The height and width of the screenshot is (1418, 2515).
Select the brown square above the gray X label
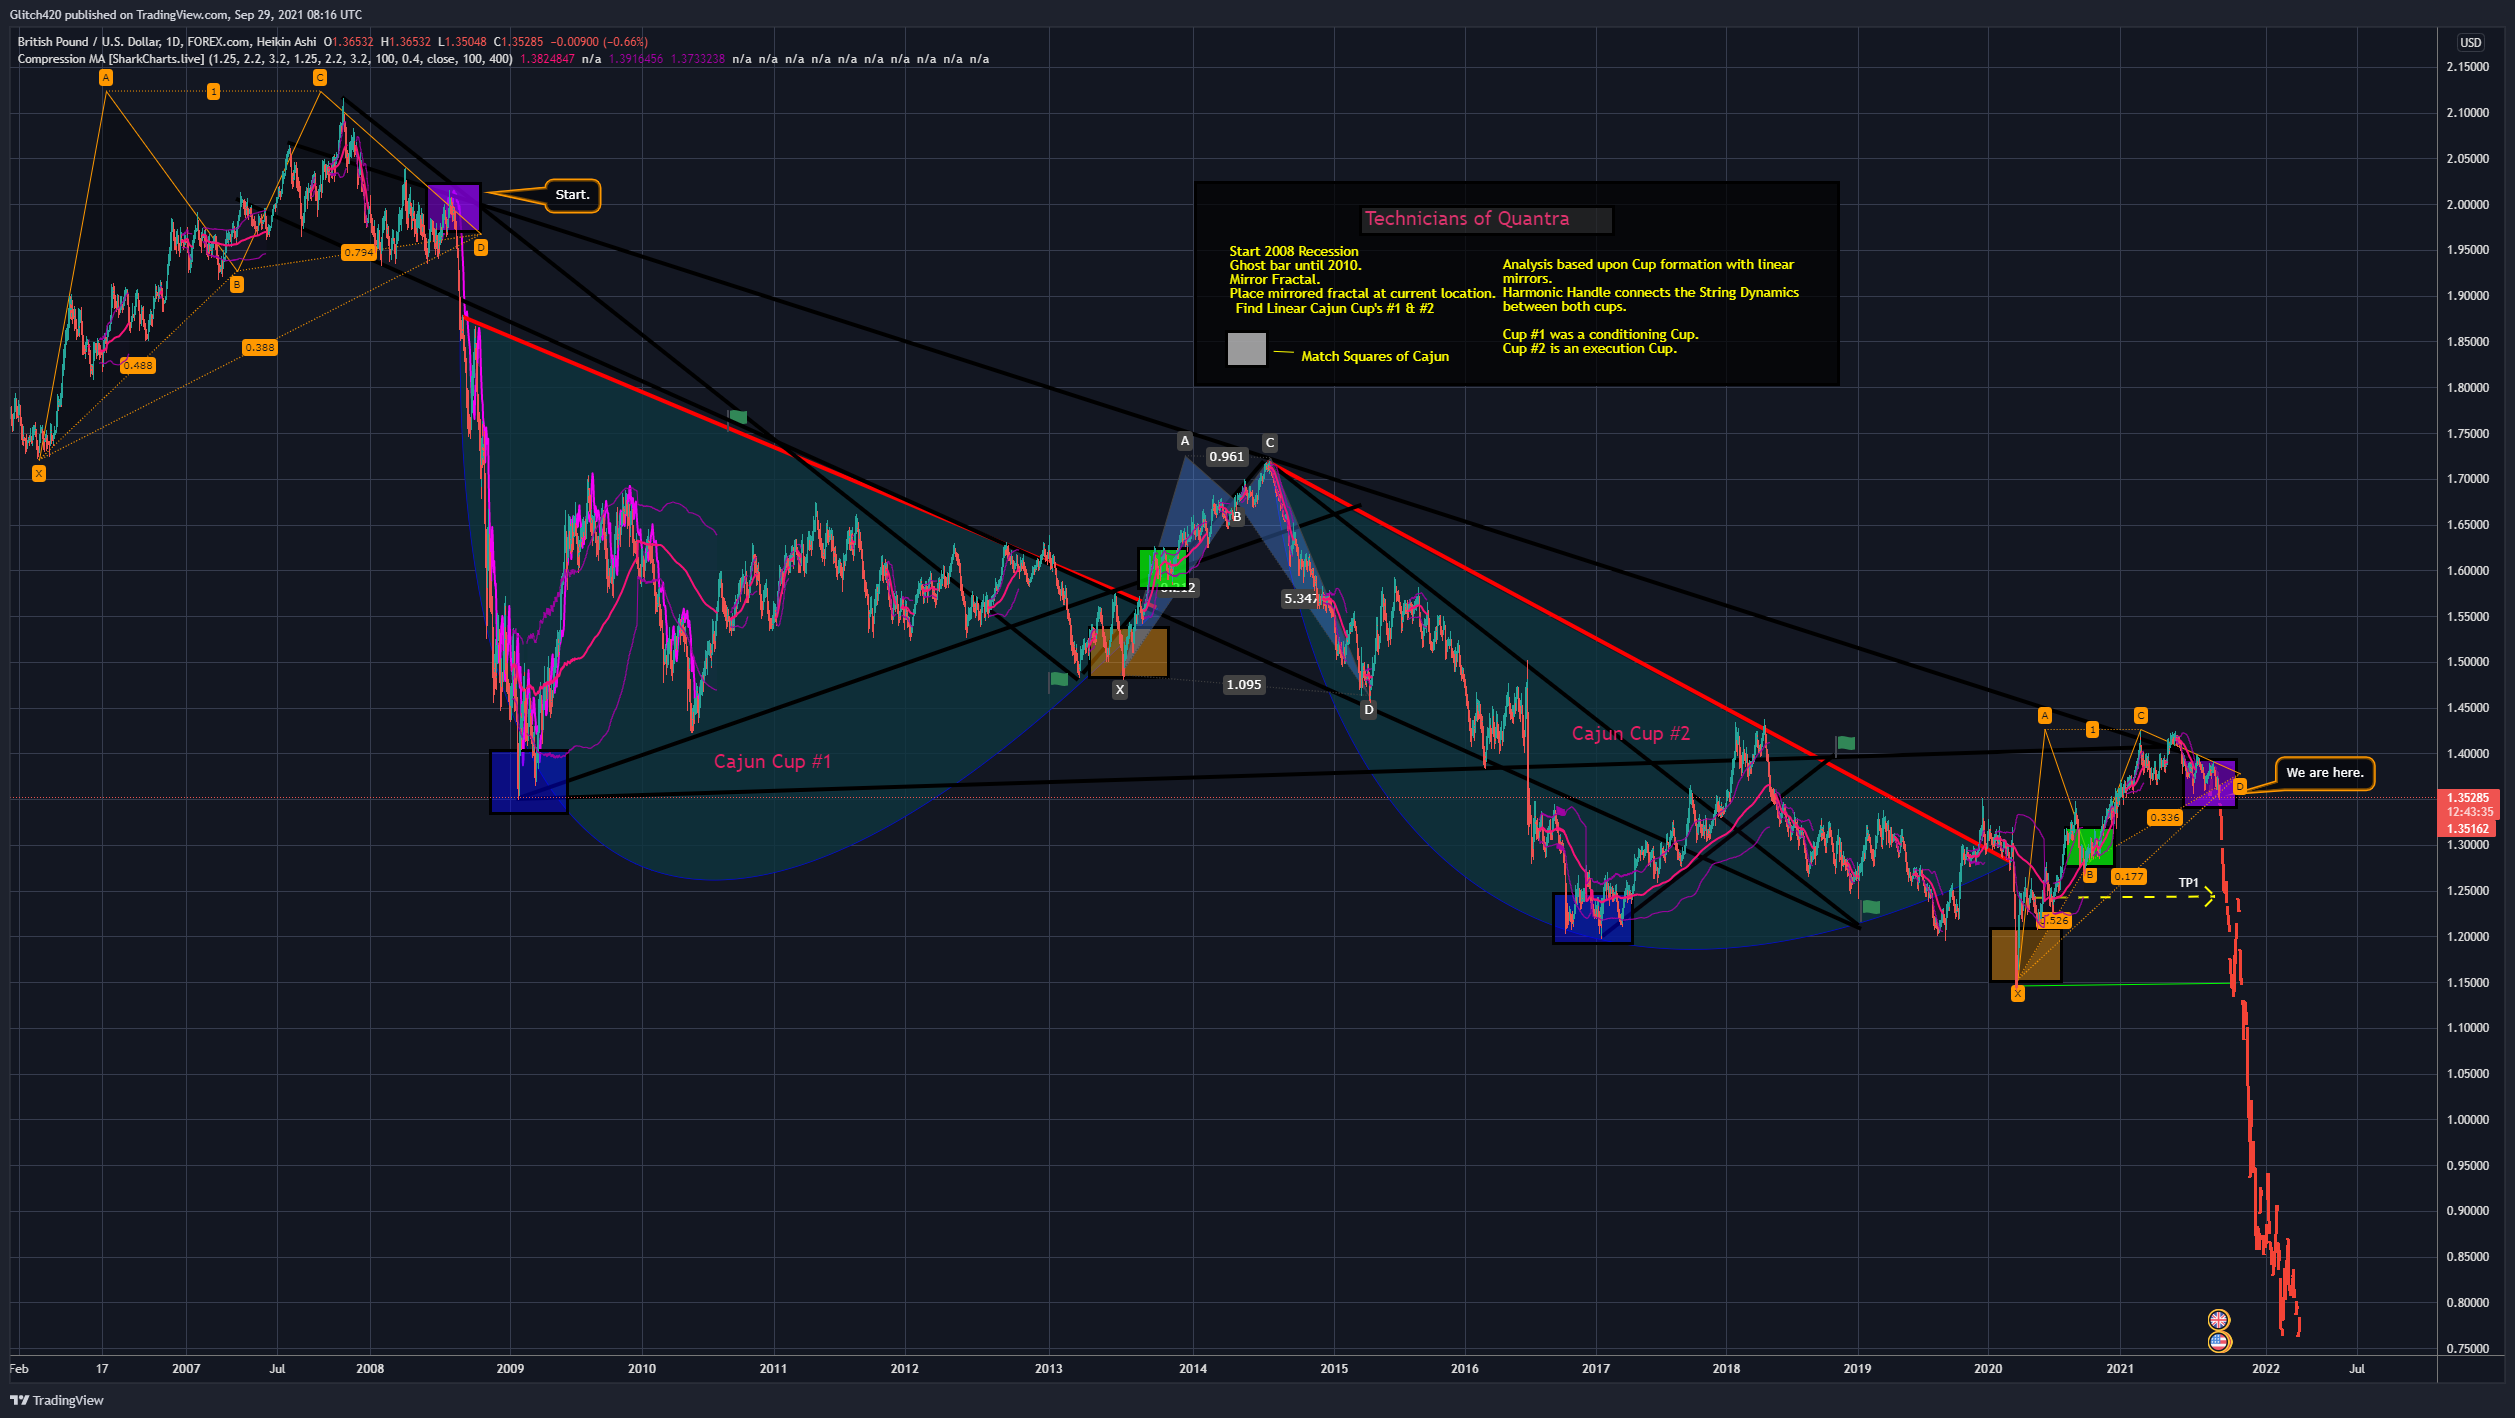coord(1129,652)
